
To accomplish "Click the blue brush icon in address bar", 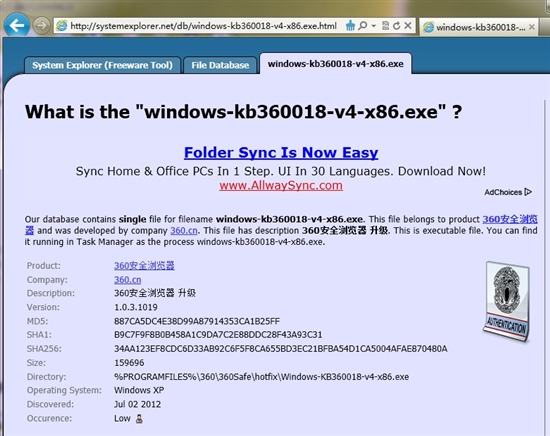I will click(350, 26).
